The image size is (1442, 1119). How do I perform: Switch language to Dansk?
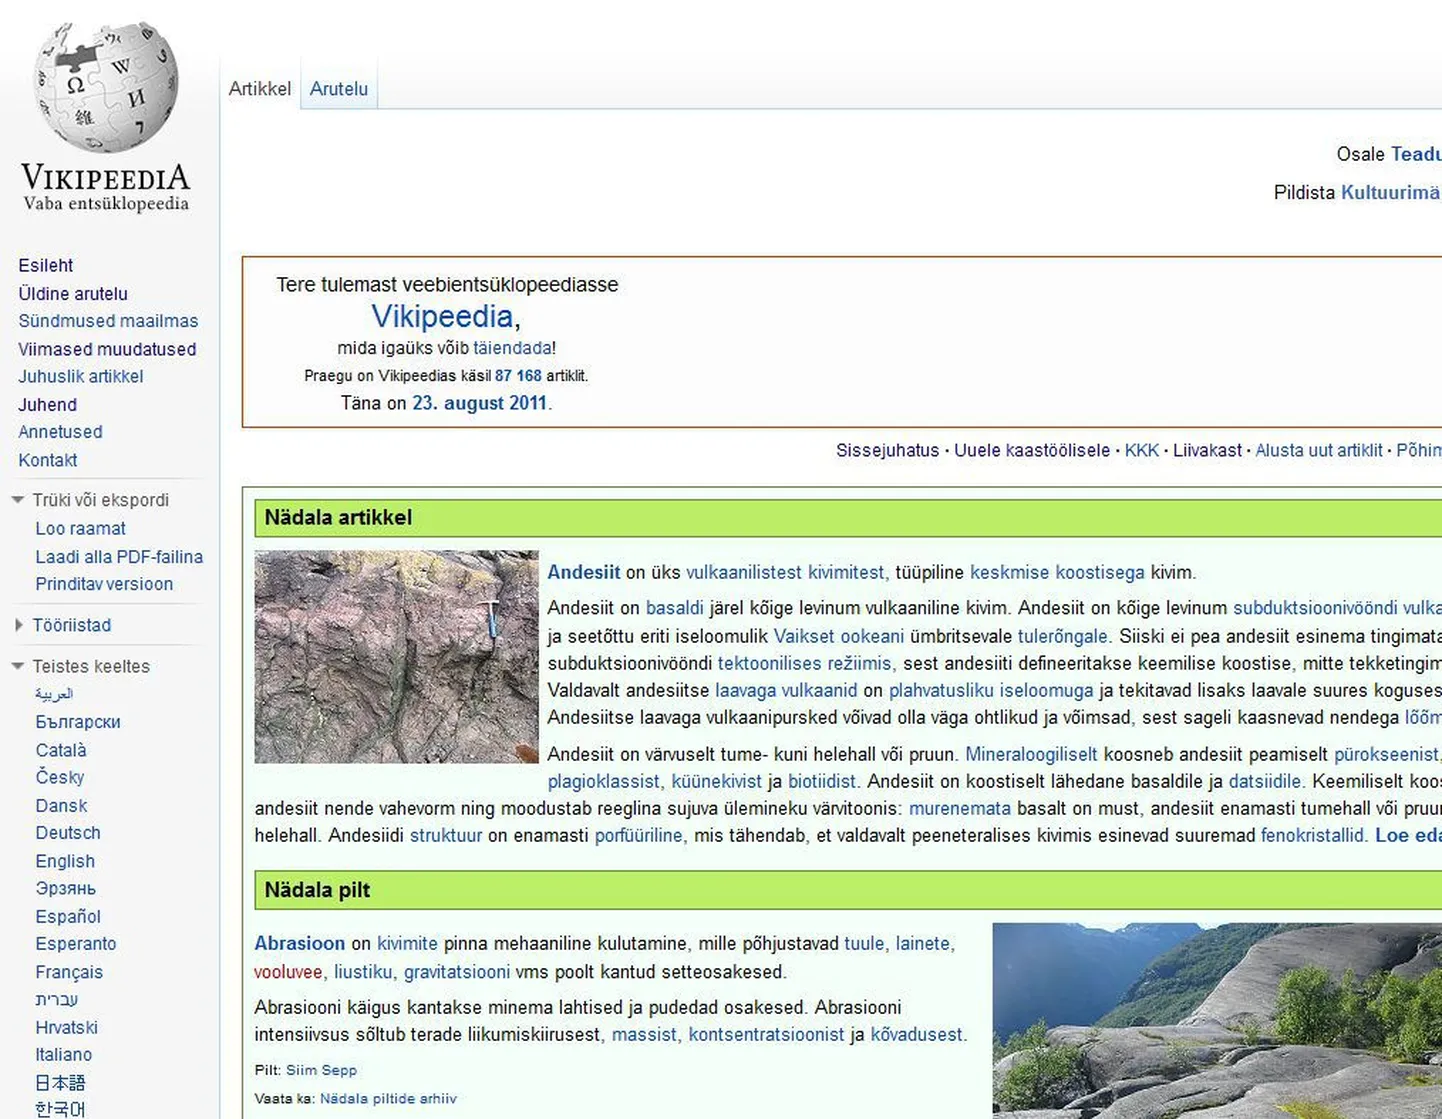pos(61,805)
